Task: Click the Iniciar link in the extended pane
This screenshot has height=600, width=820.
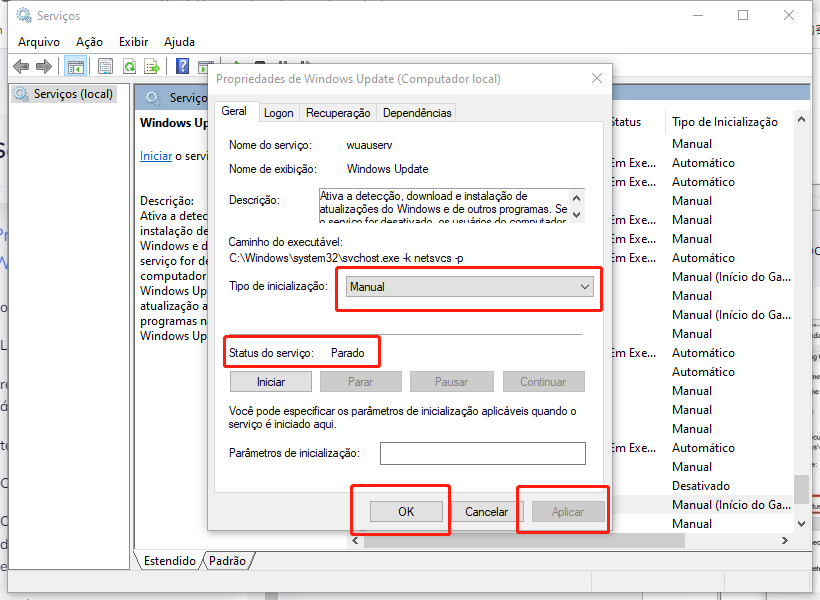Action: tap(156, 156)
